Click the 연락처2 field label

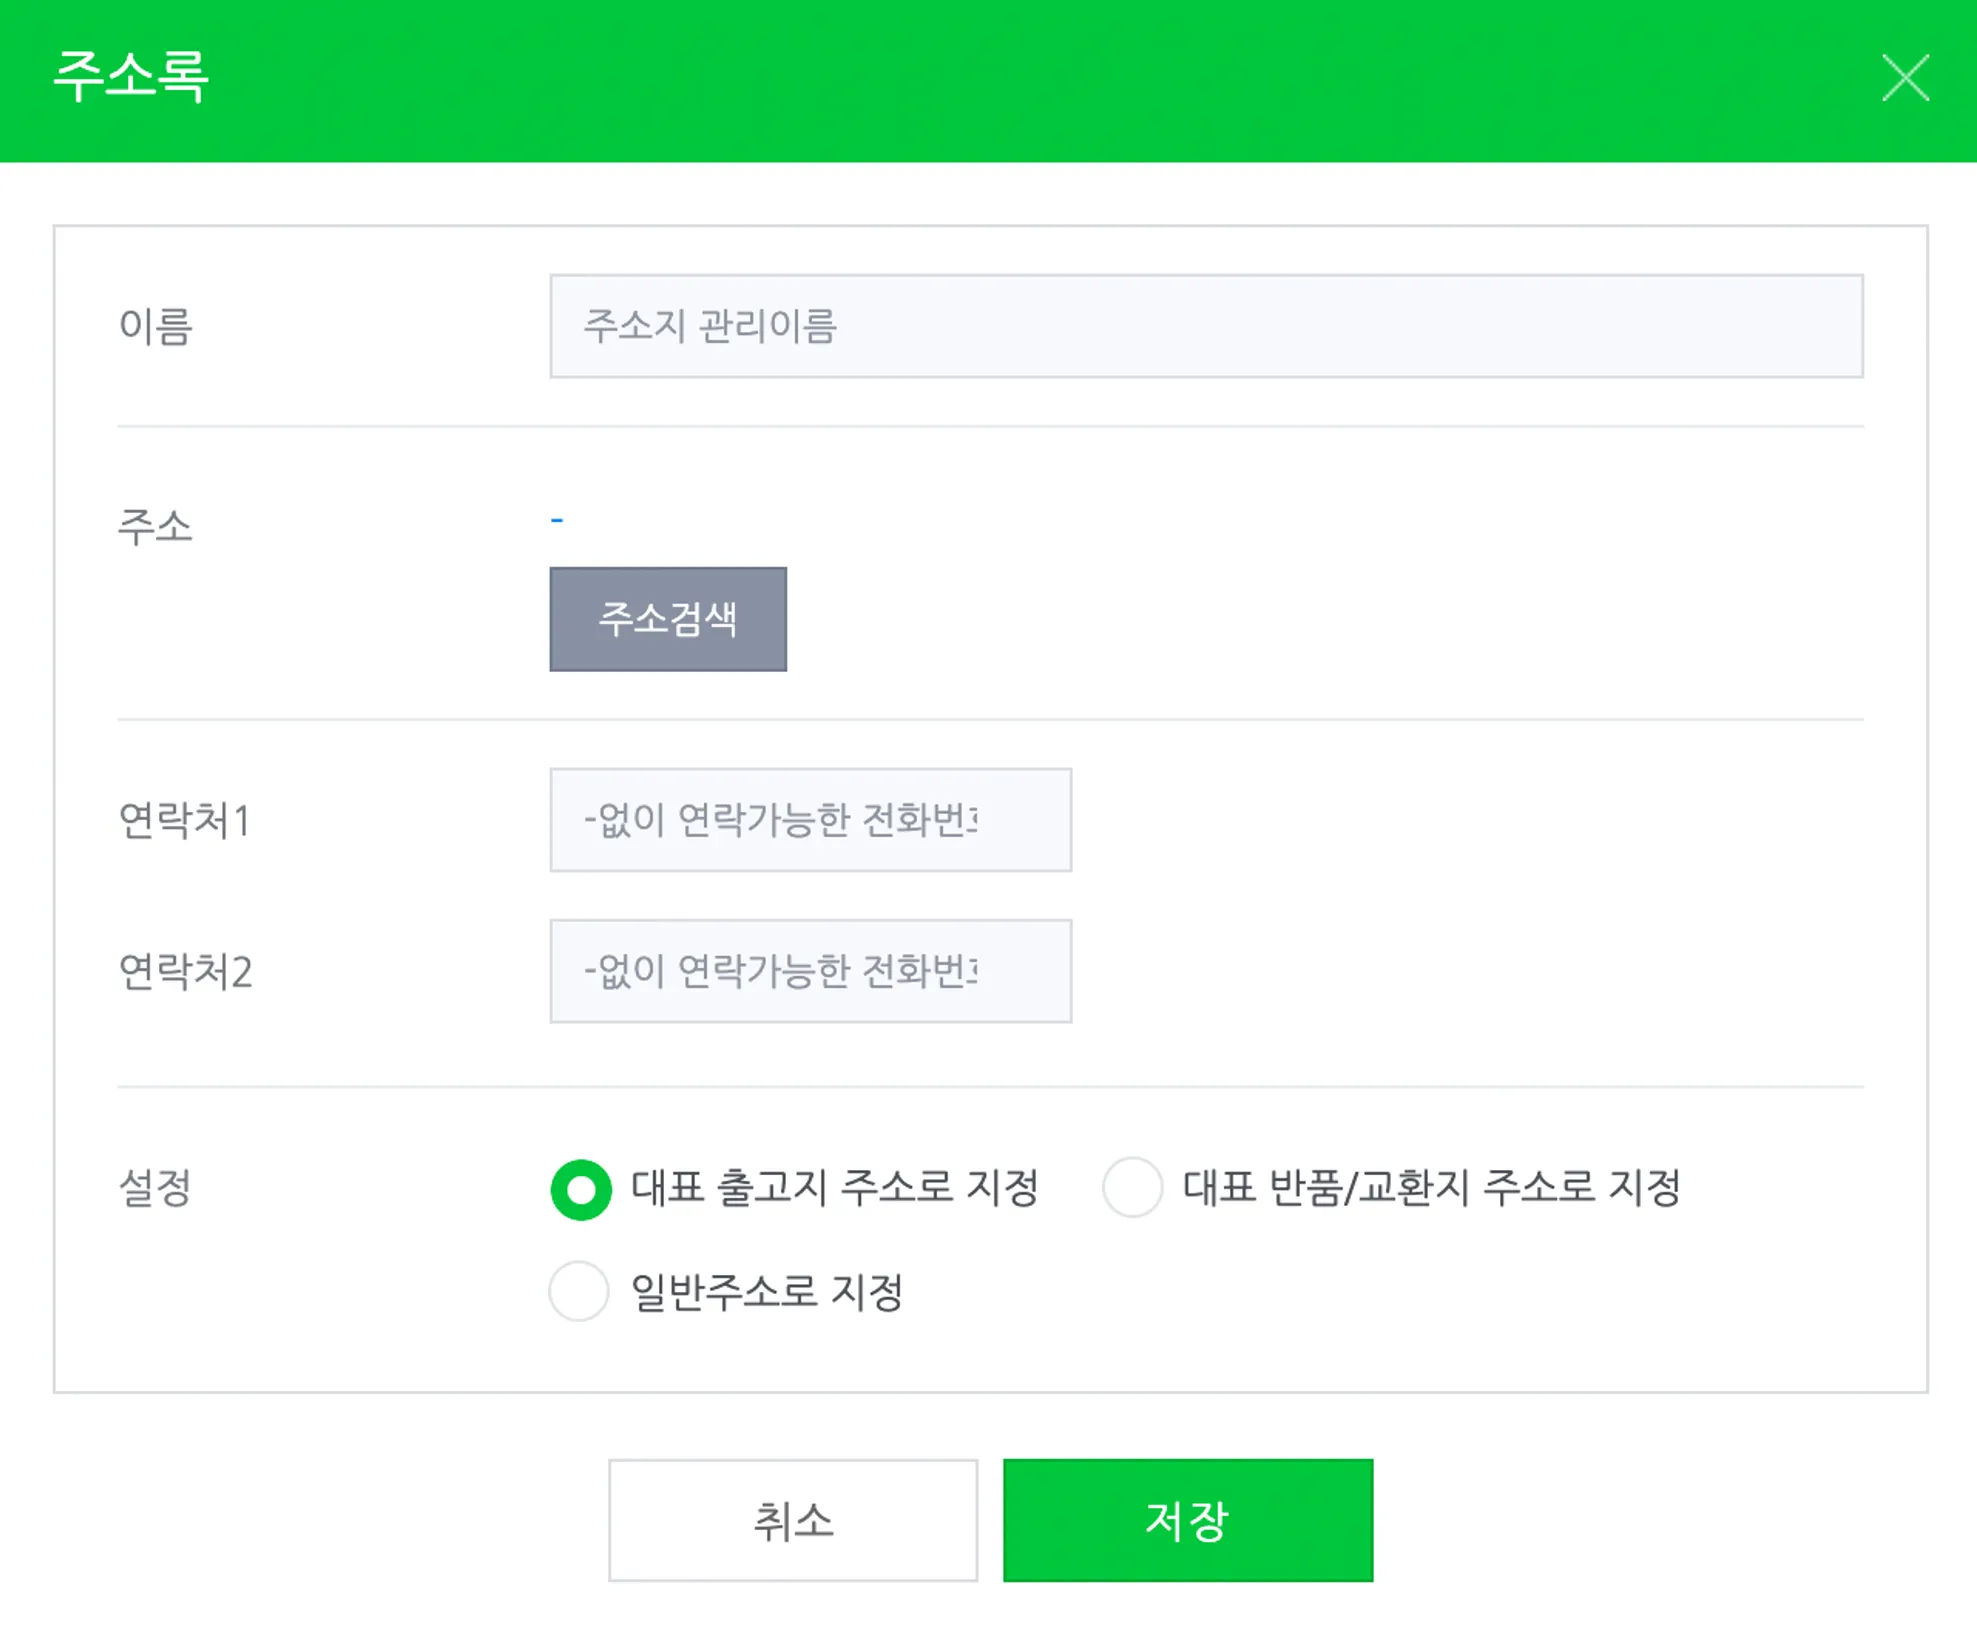click(x=185, y=972)
